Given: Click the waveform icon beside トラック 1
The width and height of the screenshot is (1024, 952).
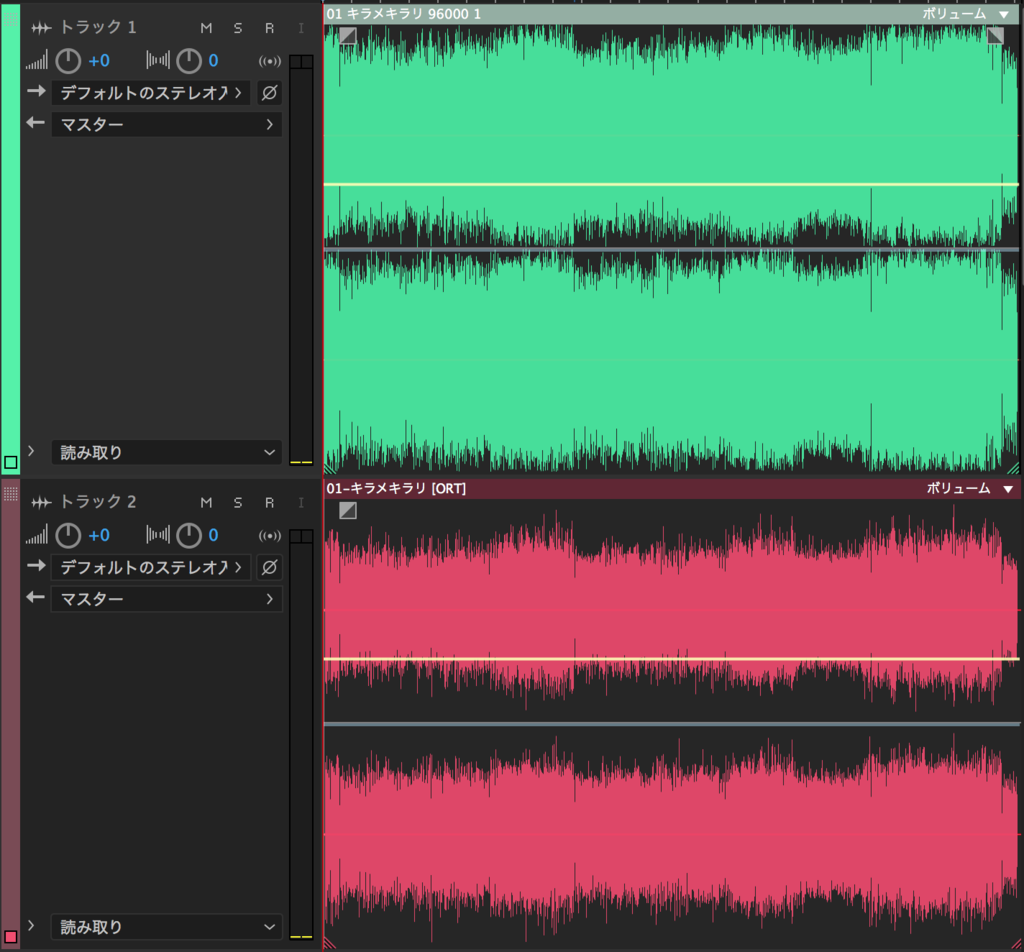Looking at the screenshot, I should [x=41, y=27].
